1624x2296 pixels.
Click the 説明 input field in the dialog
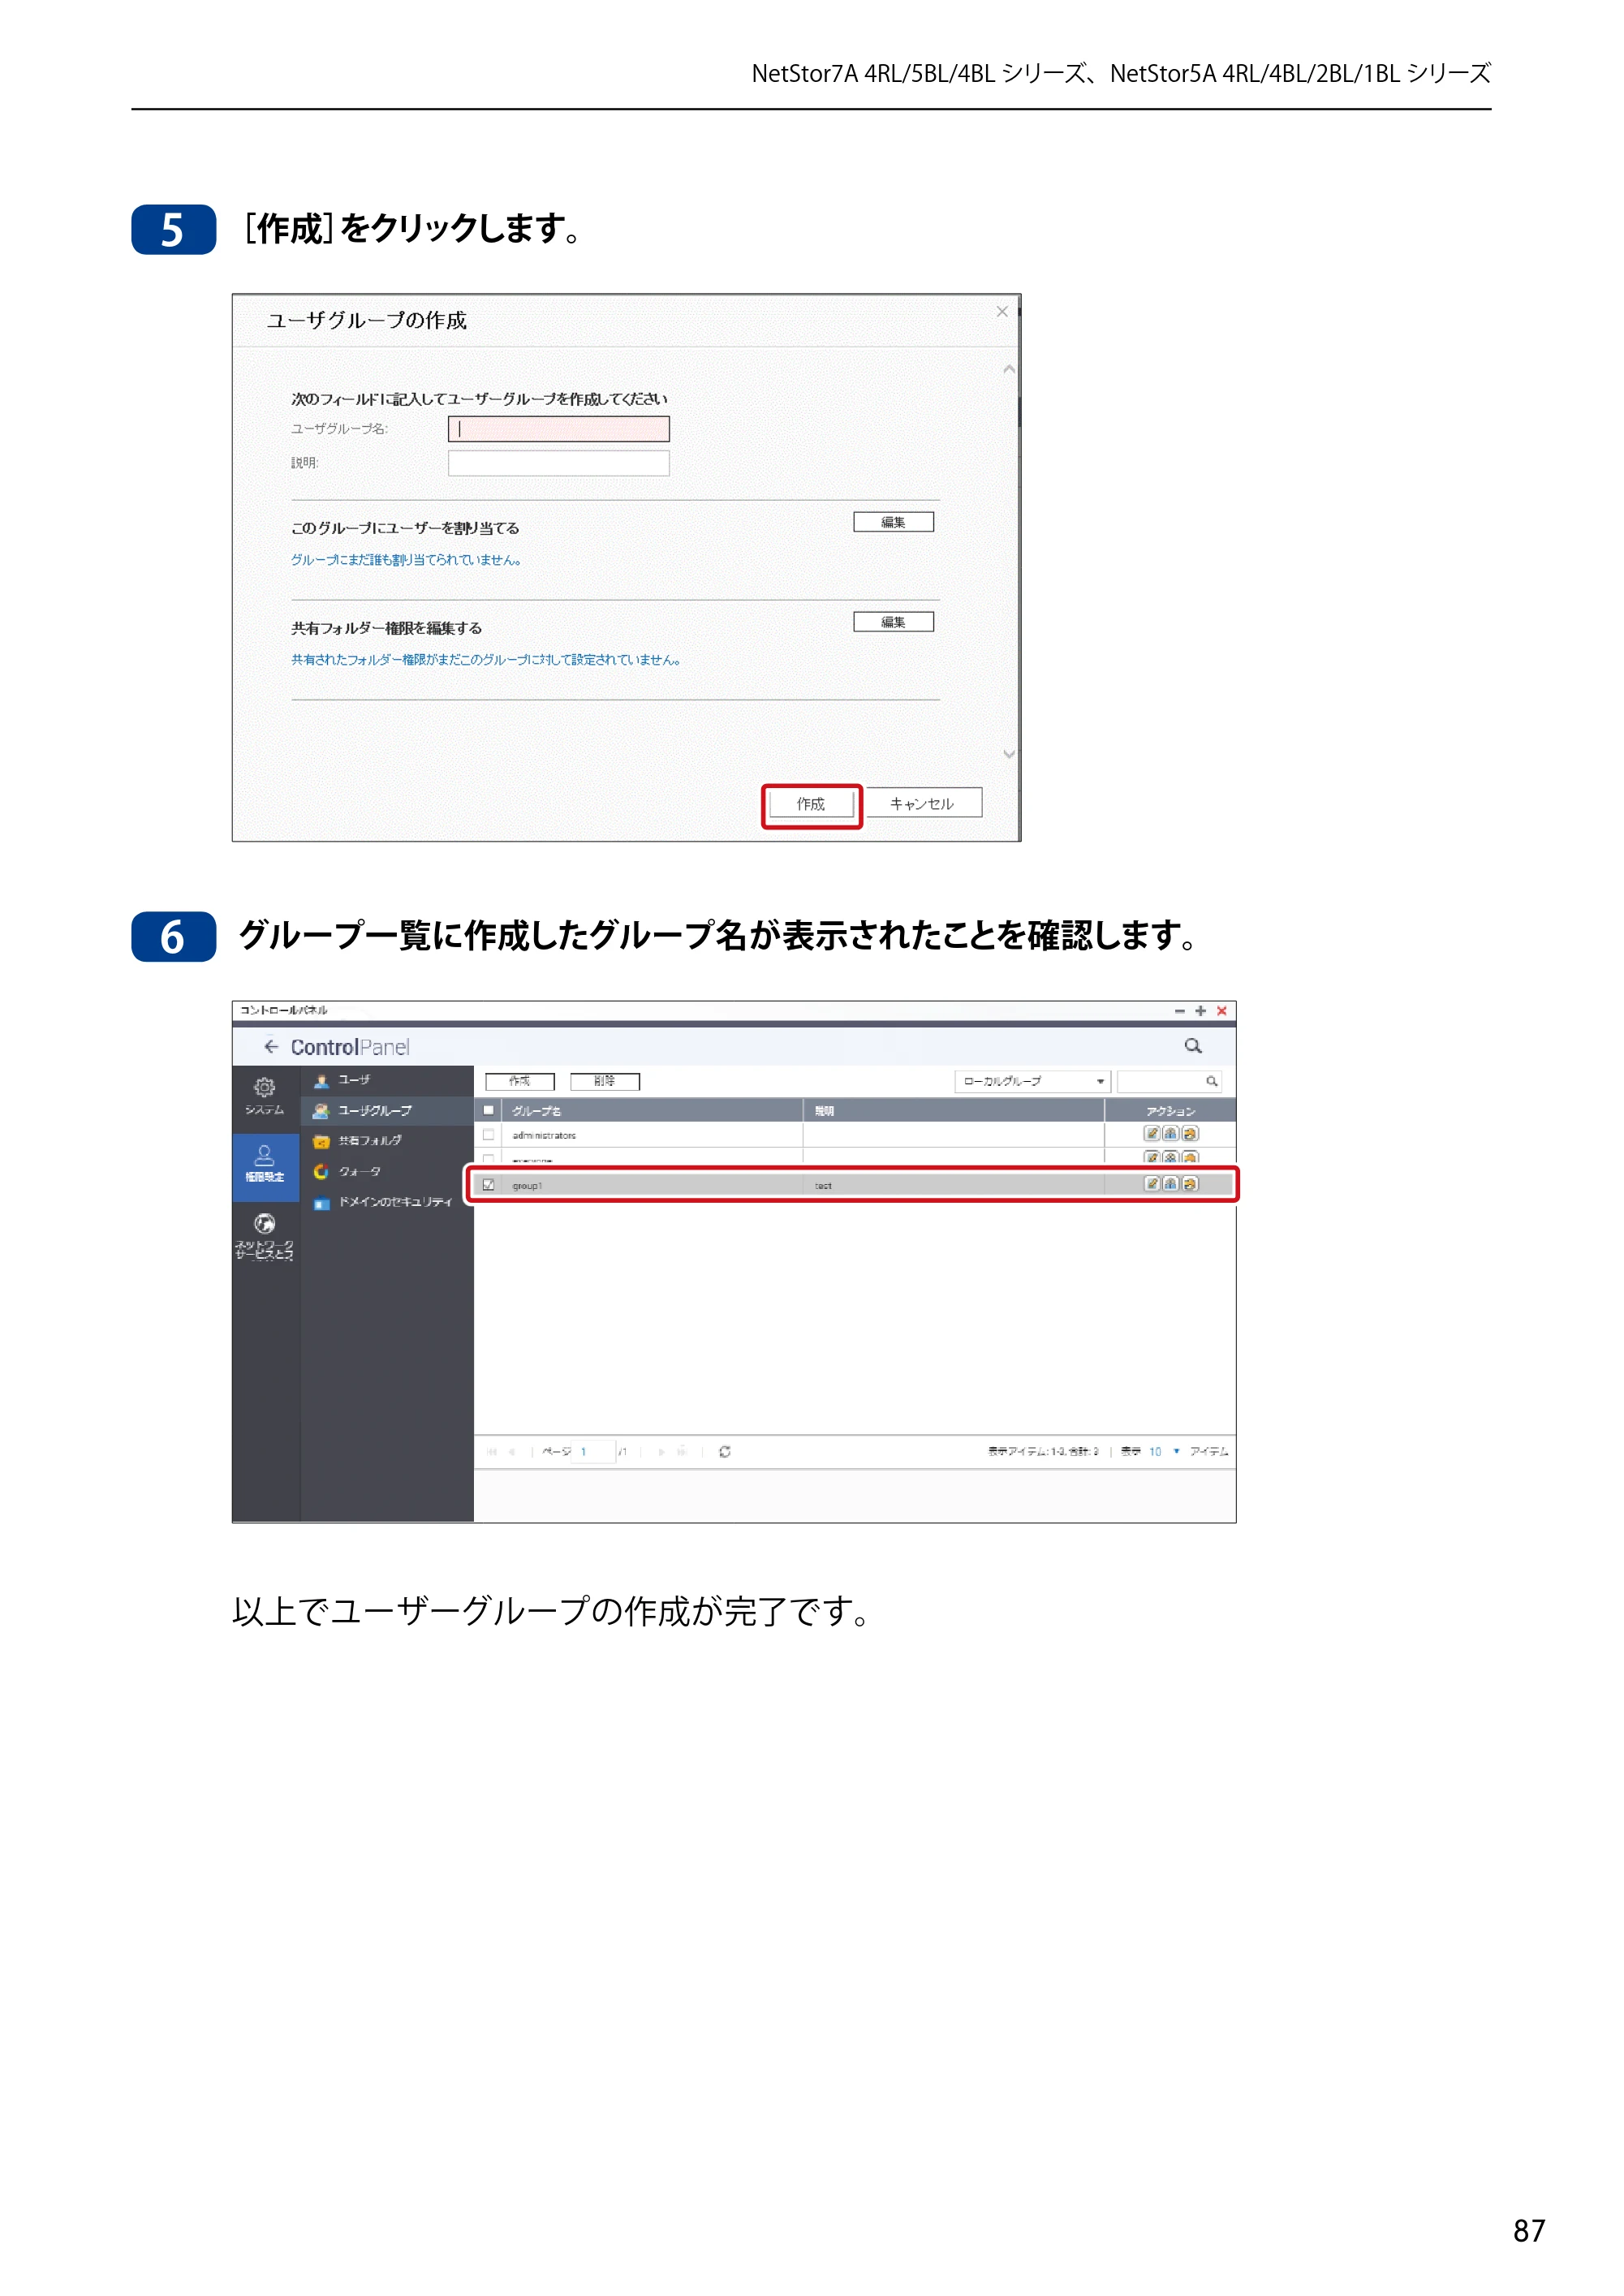pos(558,463)
